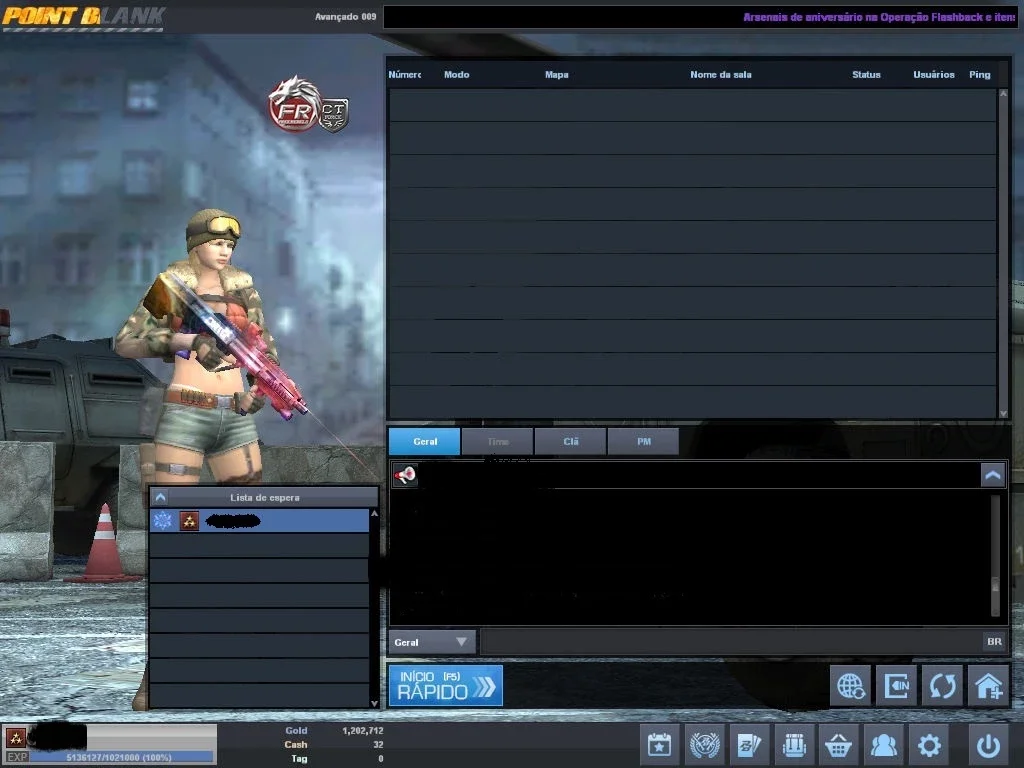
Task: Sort rooms by Número column
Action: pyautogui.click(x=404, y=74)
